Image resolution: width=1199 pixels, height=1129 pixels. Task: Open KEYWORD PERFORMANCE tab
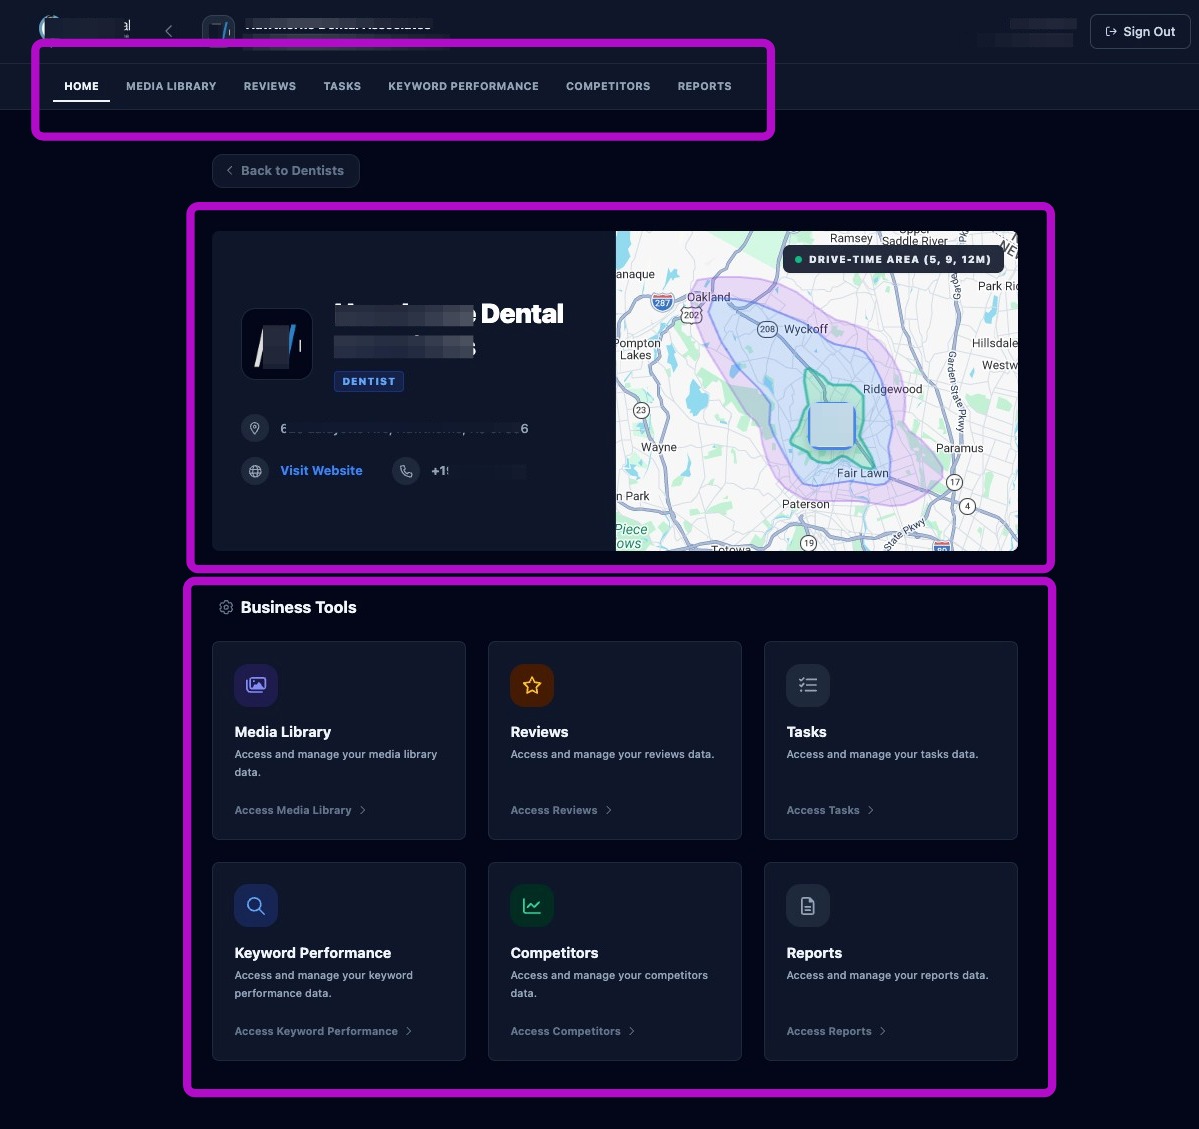click(x=463, y=86)
